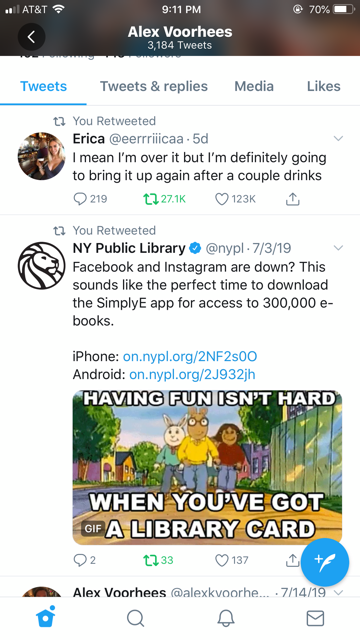The width and height of the screenshot is (360, 640).
Task: Open the Messages envelope icon
Action: pos(315,618)
